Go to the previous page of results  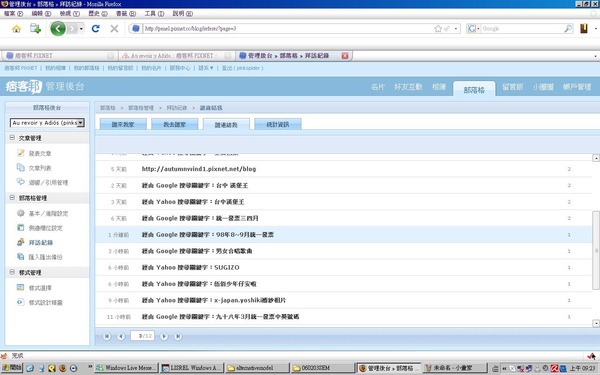(x=121, y=336)
